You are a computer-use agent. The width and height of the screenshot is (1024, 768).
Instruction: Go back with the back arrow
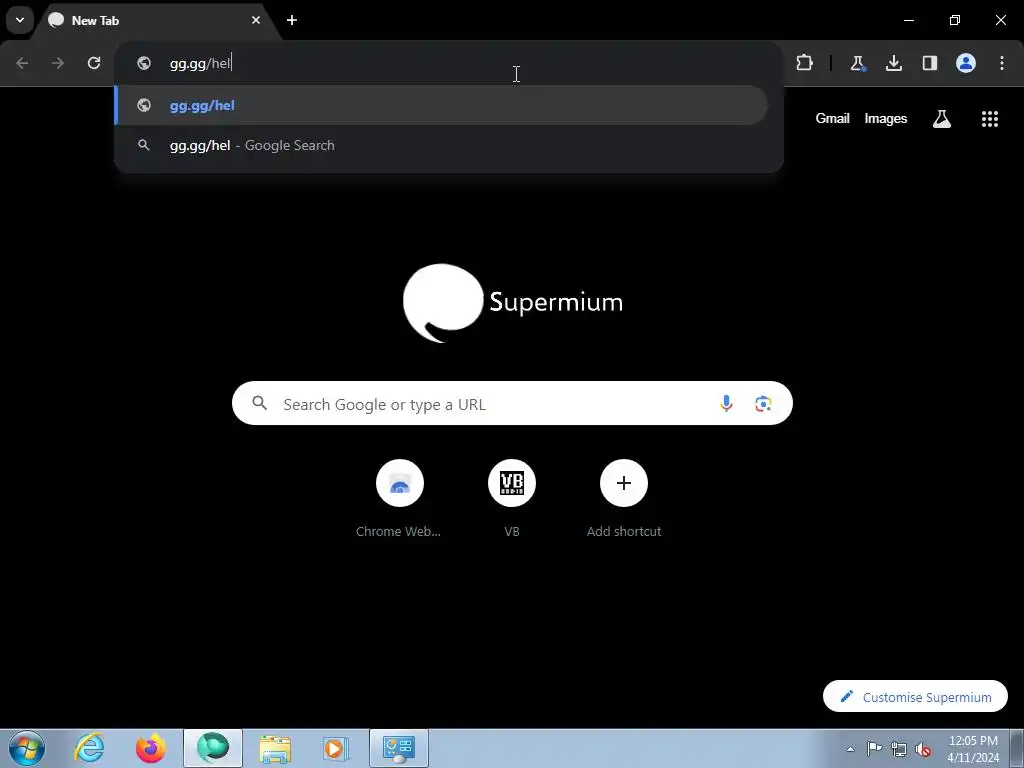click(x=22, y=63)
